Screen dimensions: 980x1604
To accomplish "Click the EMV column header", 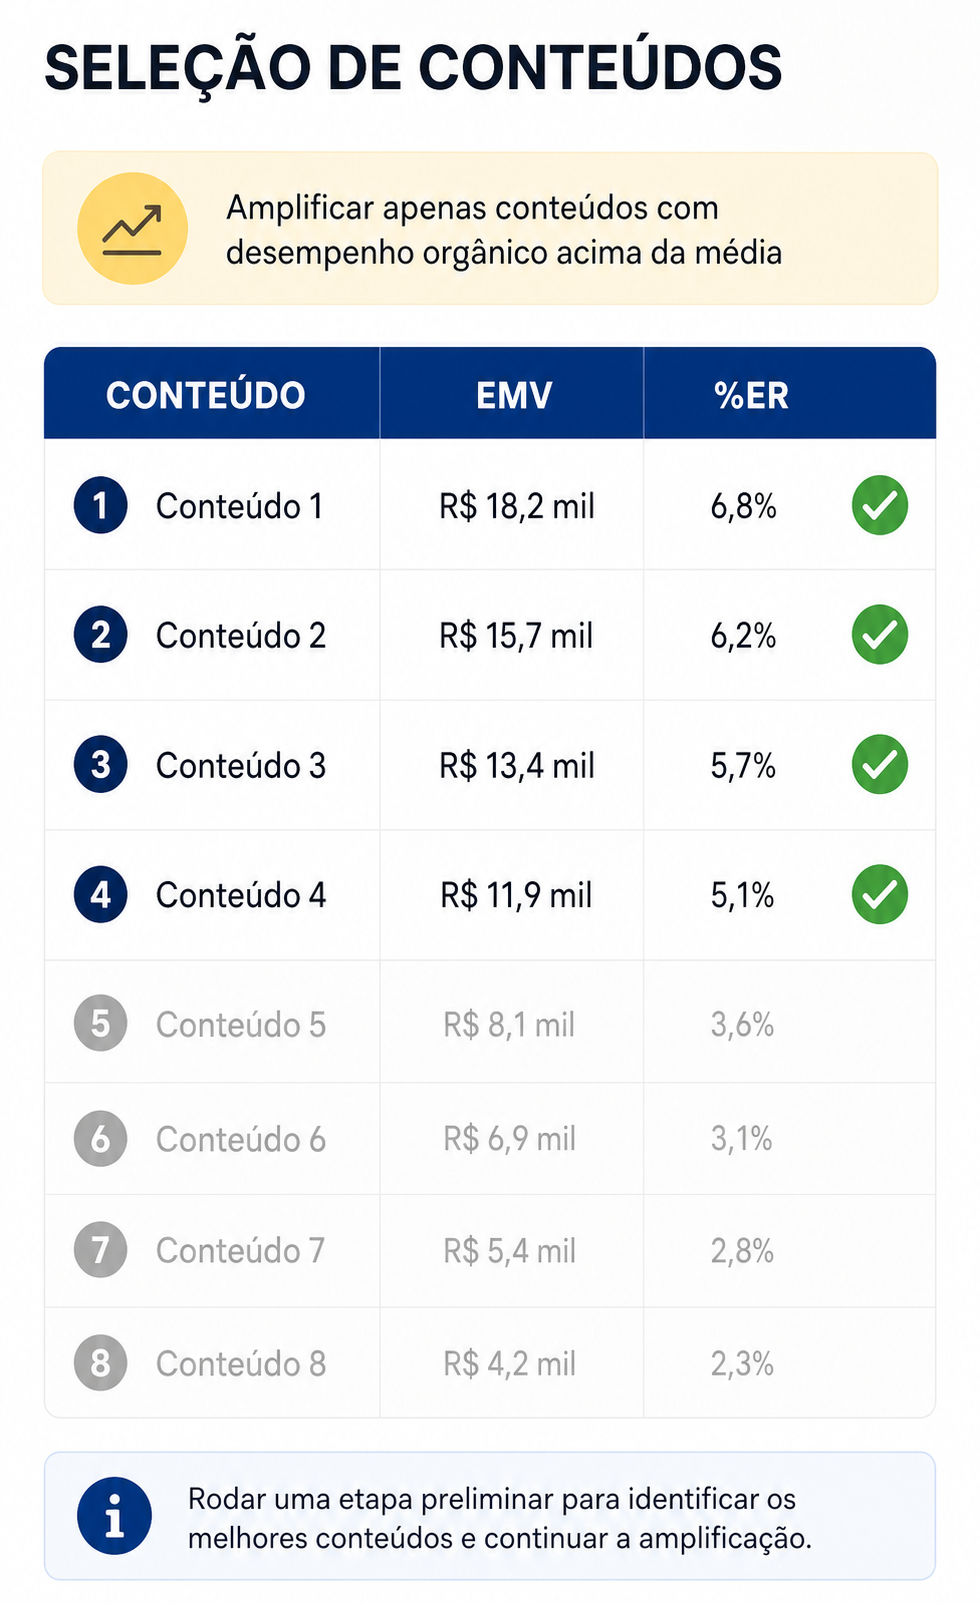I will pyautogui.click(x=514, y=395).
